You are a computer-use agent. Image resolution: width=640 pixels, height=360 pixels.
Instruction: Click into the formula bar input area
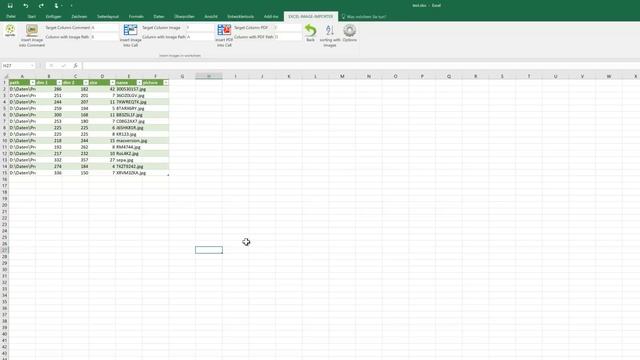[361, 66]
